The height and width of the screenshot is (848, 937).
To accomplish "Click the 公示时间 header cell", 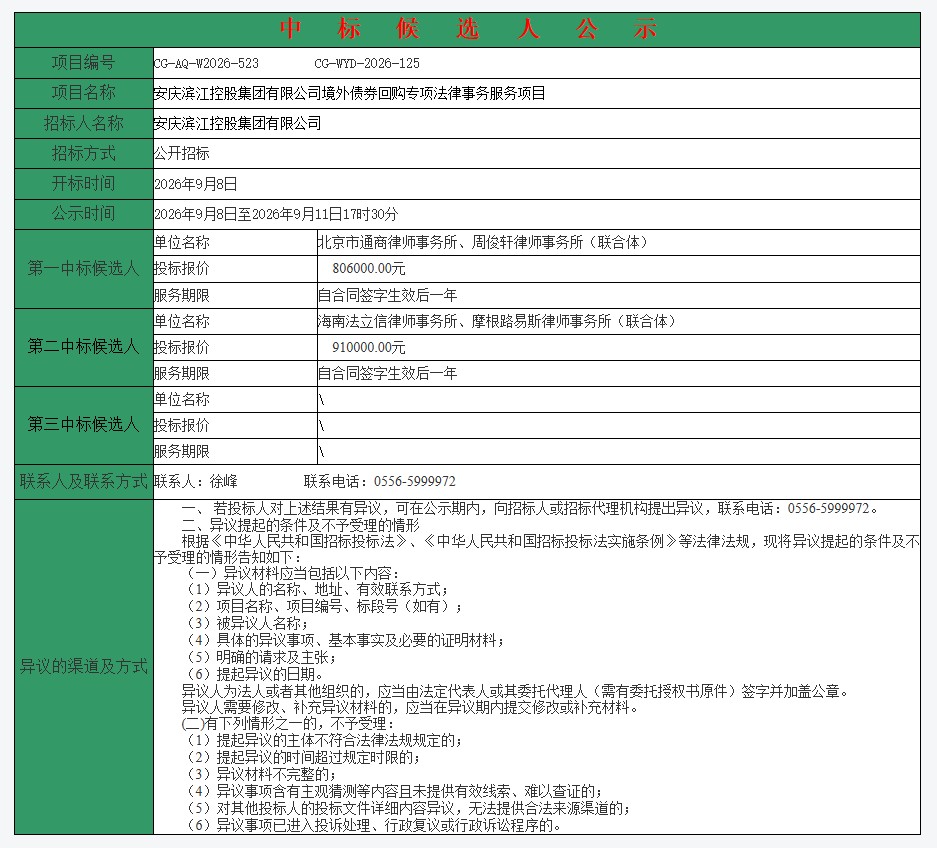I will (84, 214).
